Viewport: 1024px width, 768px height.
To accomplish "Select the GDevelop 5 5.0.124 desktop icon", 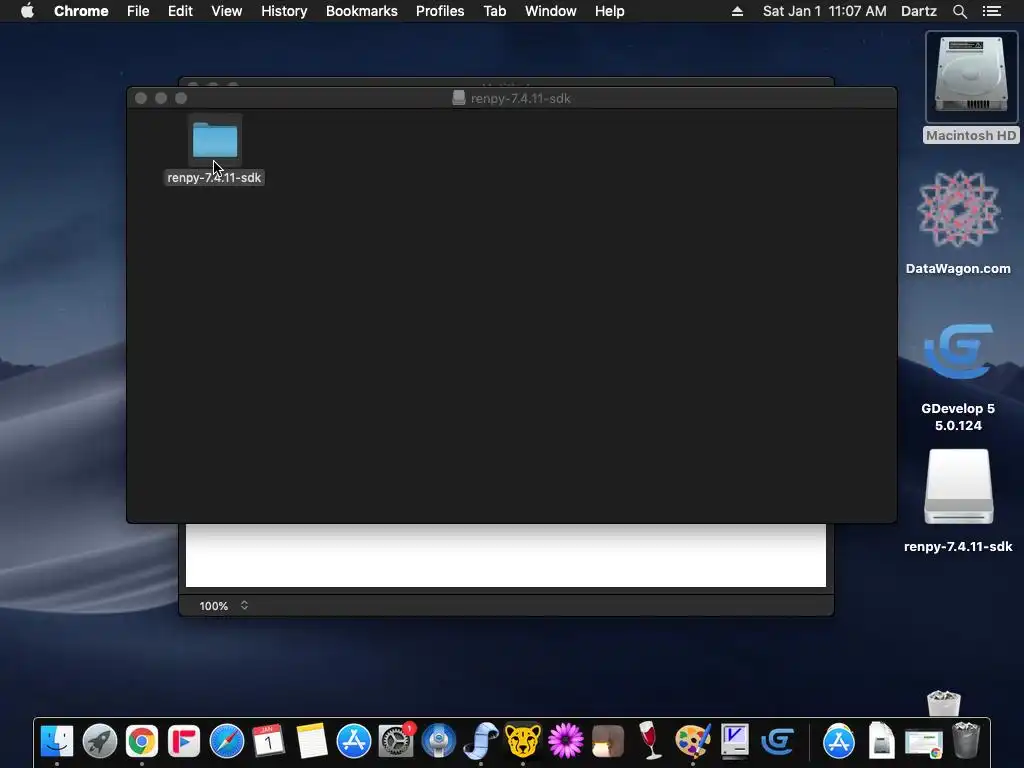I will [x=958, y=377].
